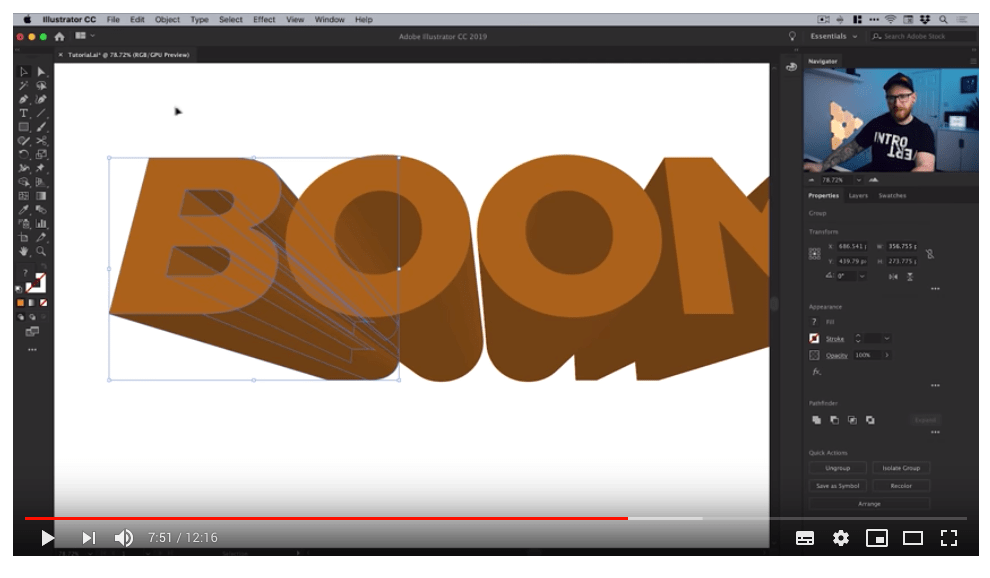The height and width of the screenshot is (578, 990).
Task: Open Navigator zoom level dropdown
Action: [x=858, y=181]
